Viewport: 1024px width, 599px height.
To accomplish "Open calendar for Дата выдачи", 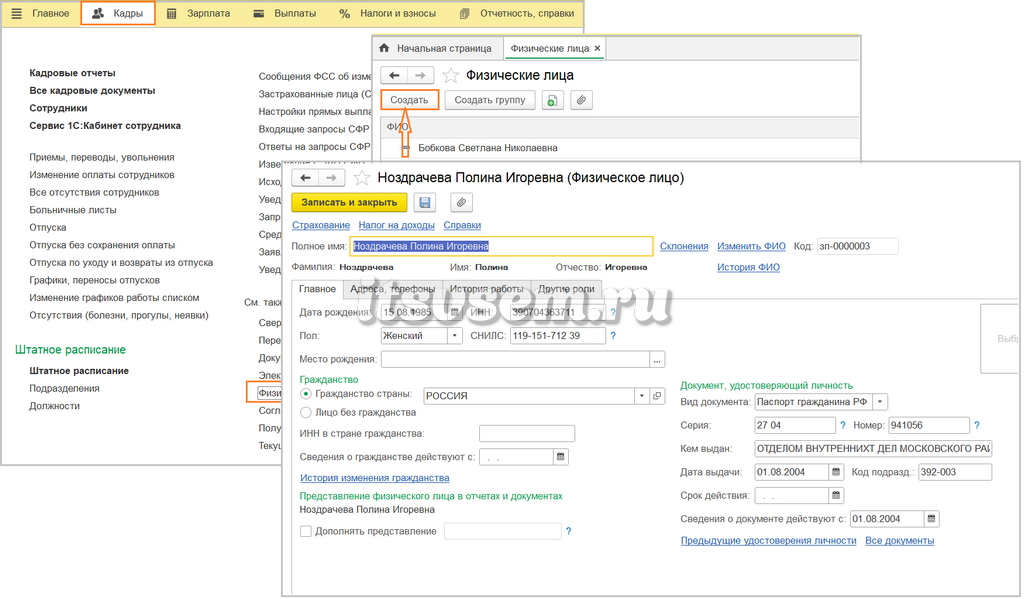I will point(835,472).
